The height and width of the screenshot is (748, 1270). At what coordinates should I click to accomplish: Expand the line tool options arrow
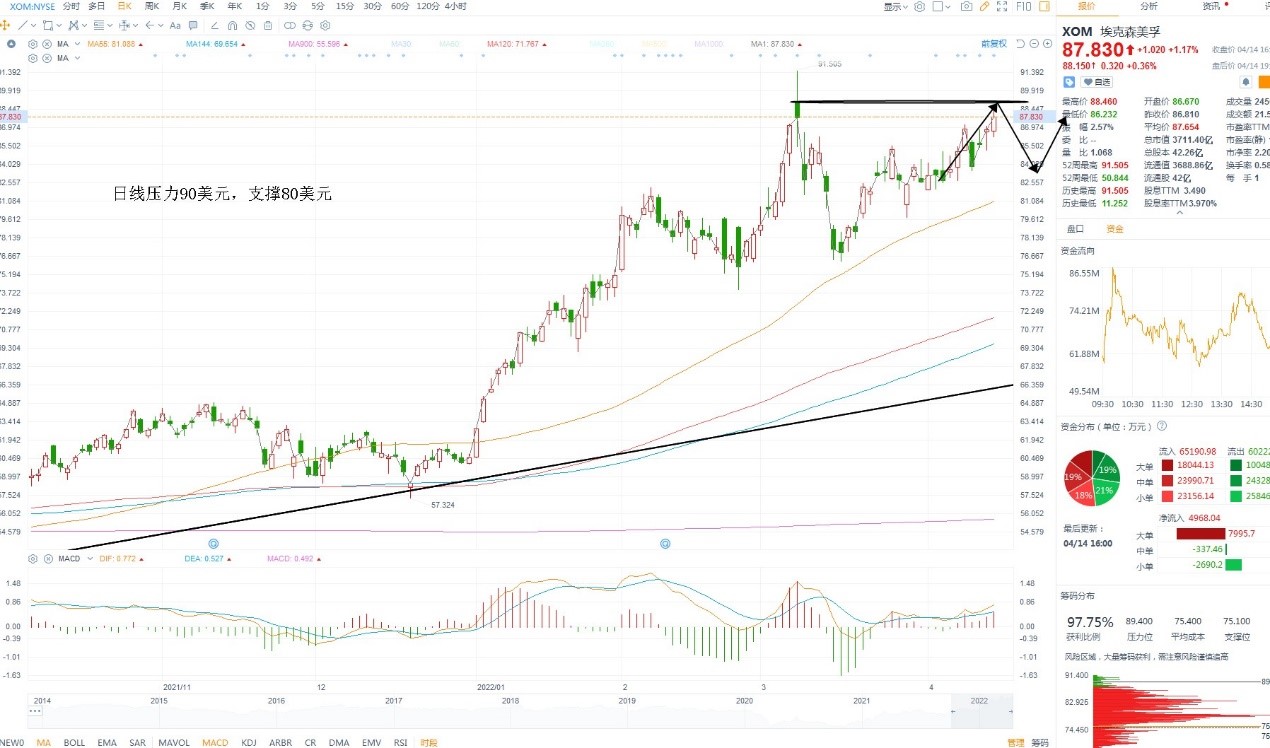pos(33,25)
